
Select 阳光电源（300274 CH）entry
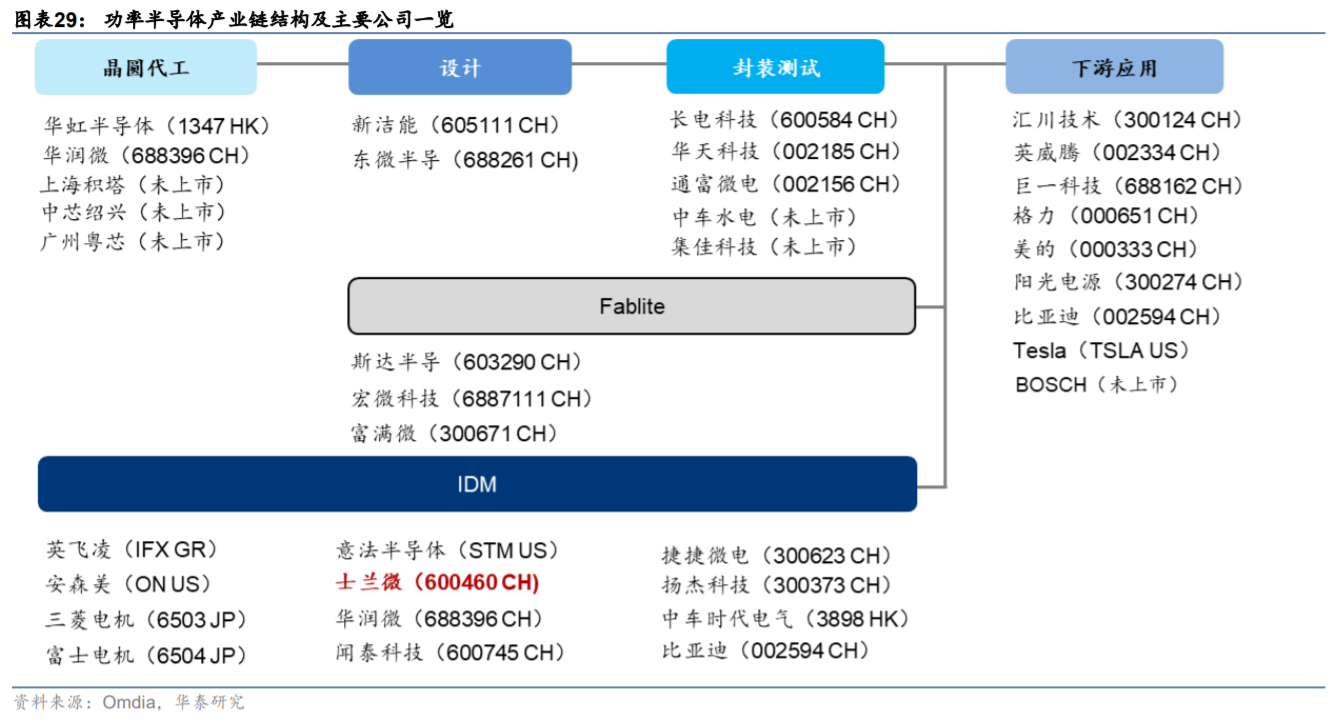1128,282
